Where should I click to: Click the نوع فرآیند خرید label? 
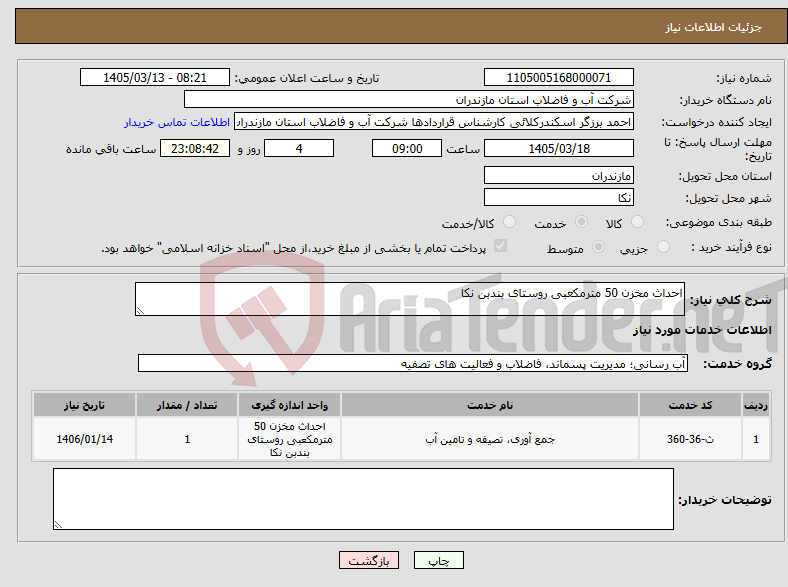point(731,247)
